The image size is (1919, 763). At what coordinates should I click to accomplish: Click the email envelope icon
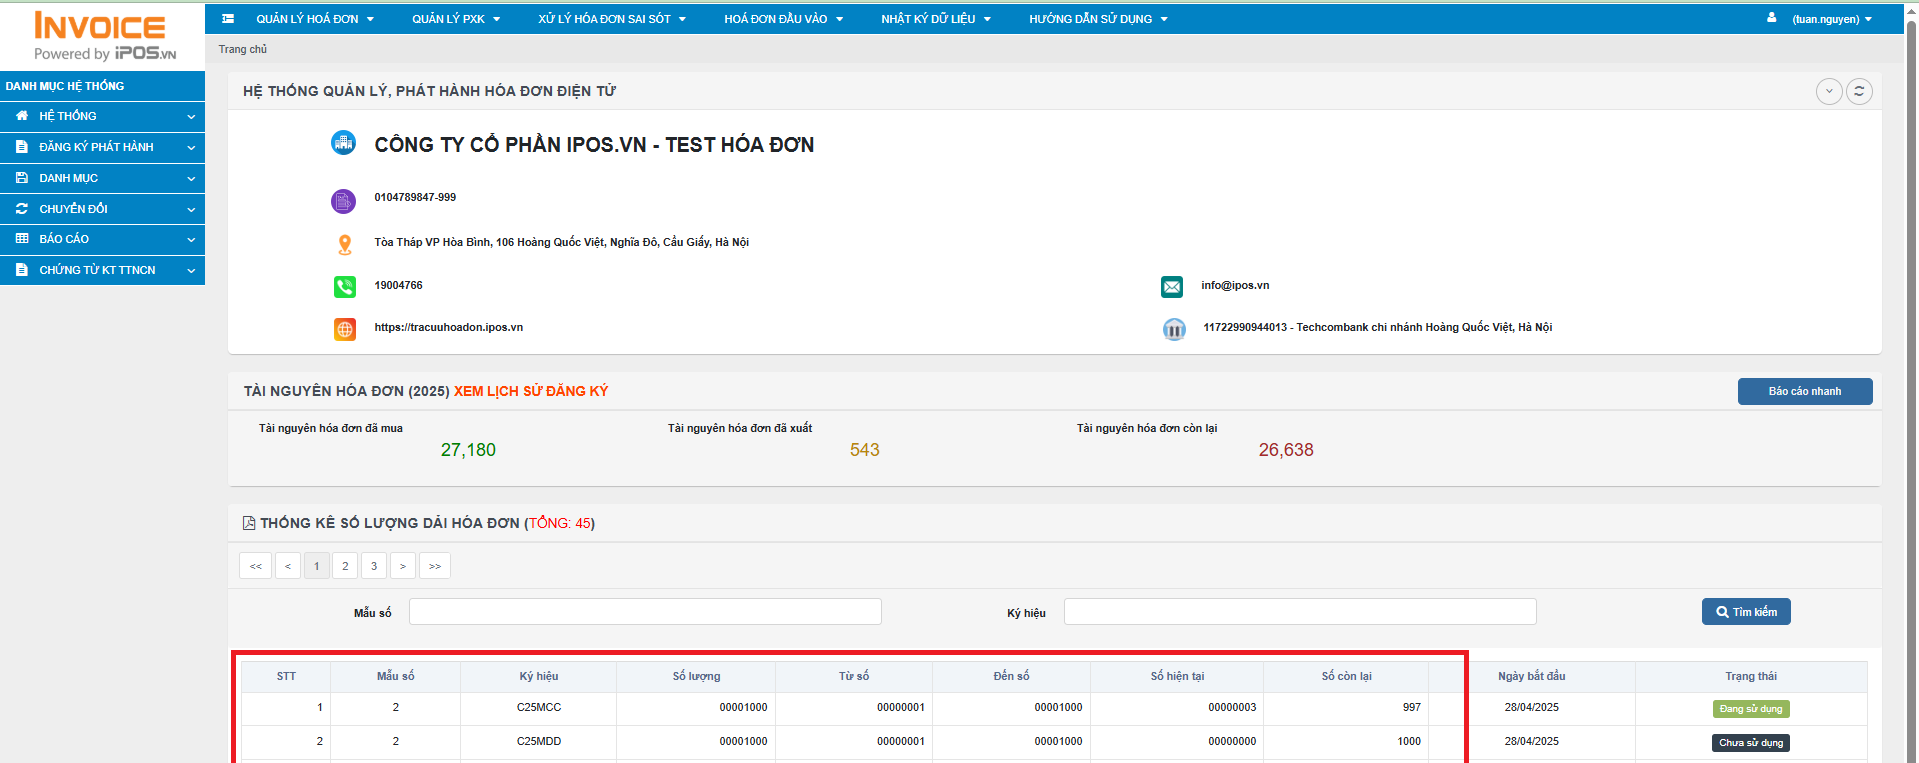(x=1172, y=287)
